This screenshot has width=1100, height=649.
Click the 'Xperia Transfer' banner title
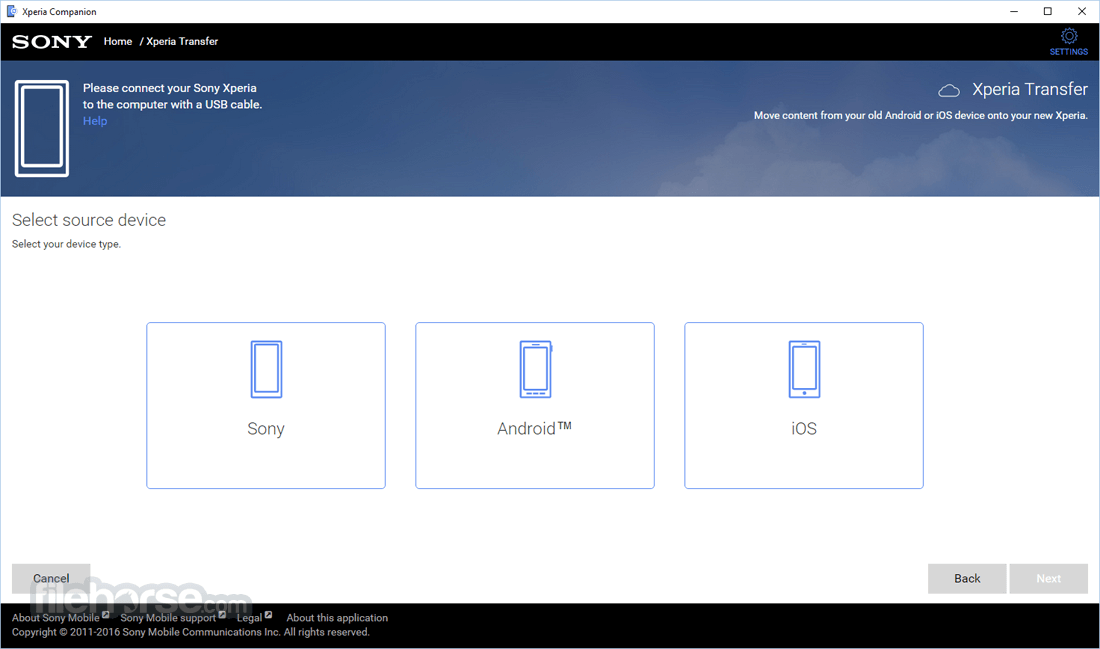tap(1030, 90)
